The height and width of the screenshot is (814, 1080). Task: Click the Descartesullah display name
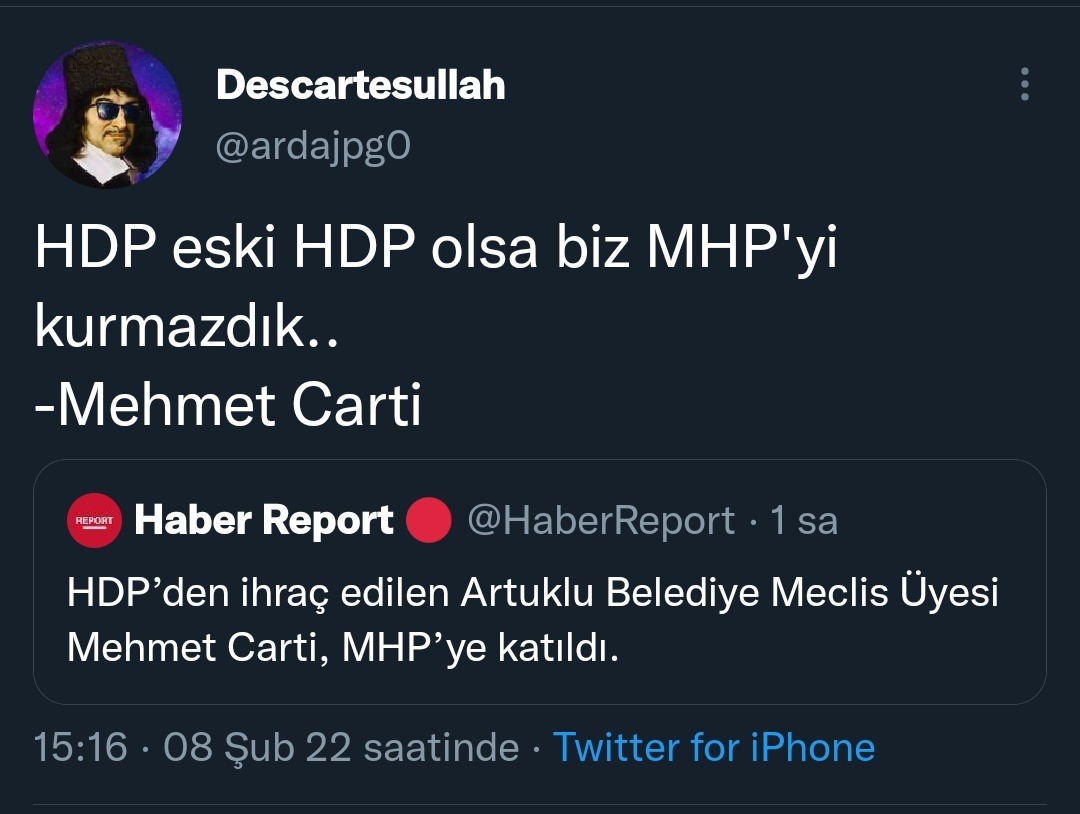click(x=361, y=85)
